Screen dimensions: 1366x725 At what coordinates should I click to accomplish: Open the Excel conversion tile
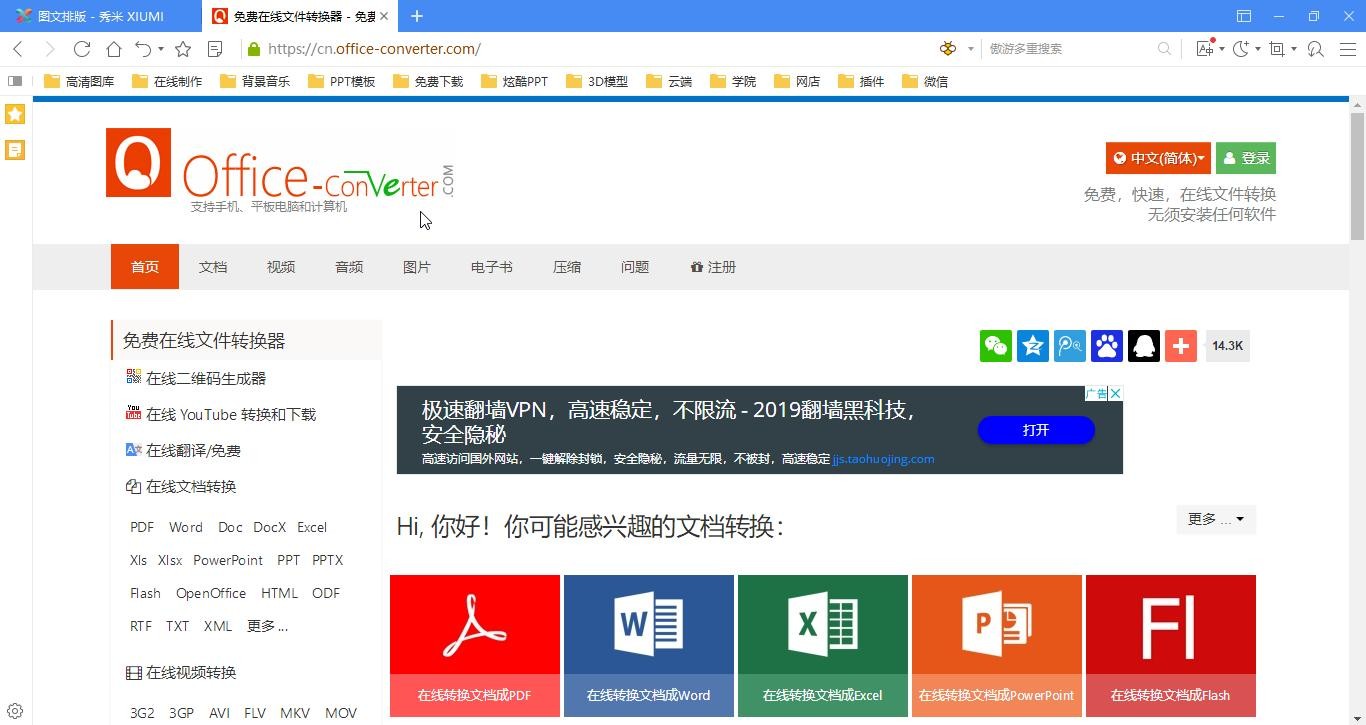pos(822,645)
